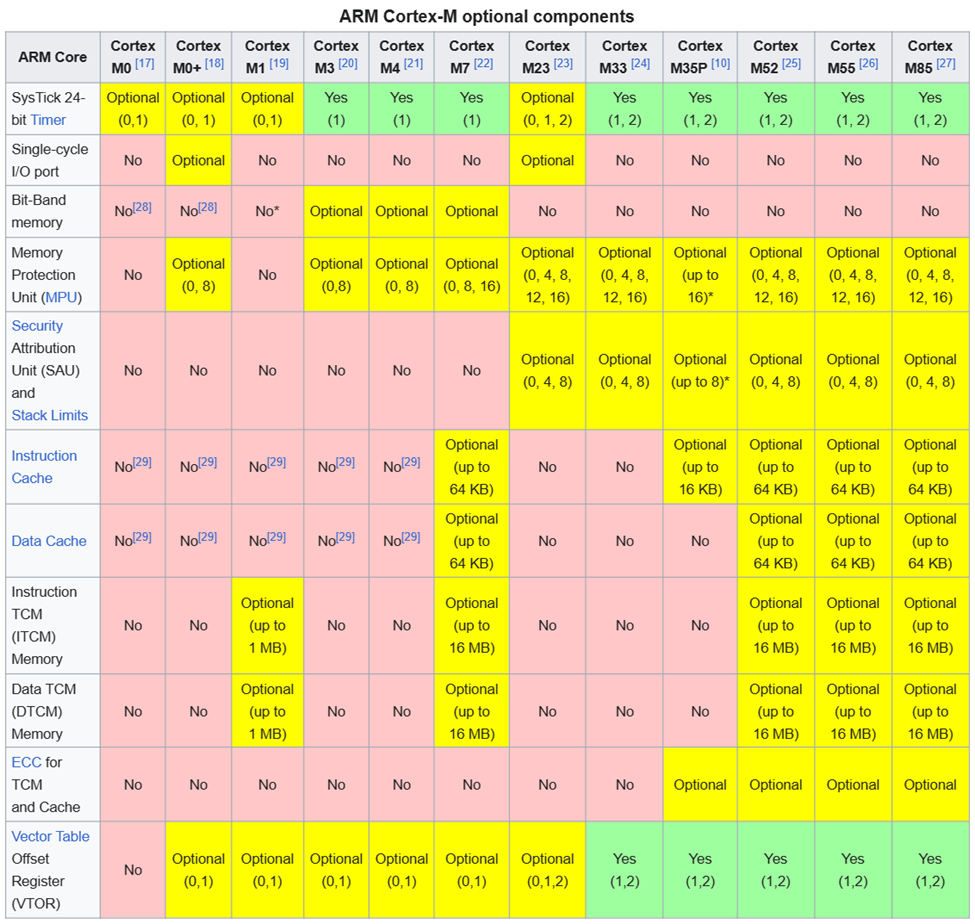Click footnote [28] in Cortex M0 Bit-Band cell

point(142,208)
